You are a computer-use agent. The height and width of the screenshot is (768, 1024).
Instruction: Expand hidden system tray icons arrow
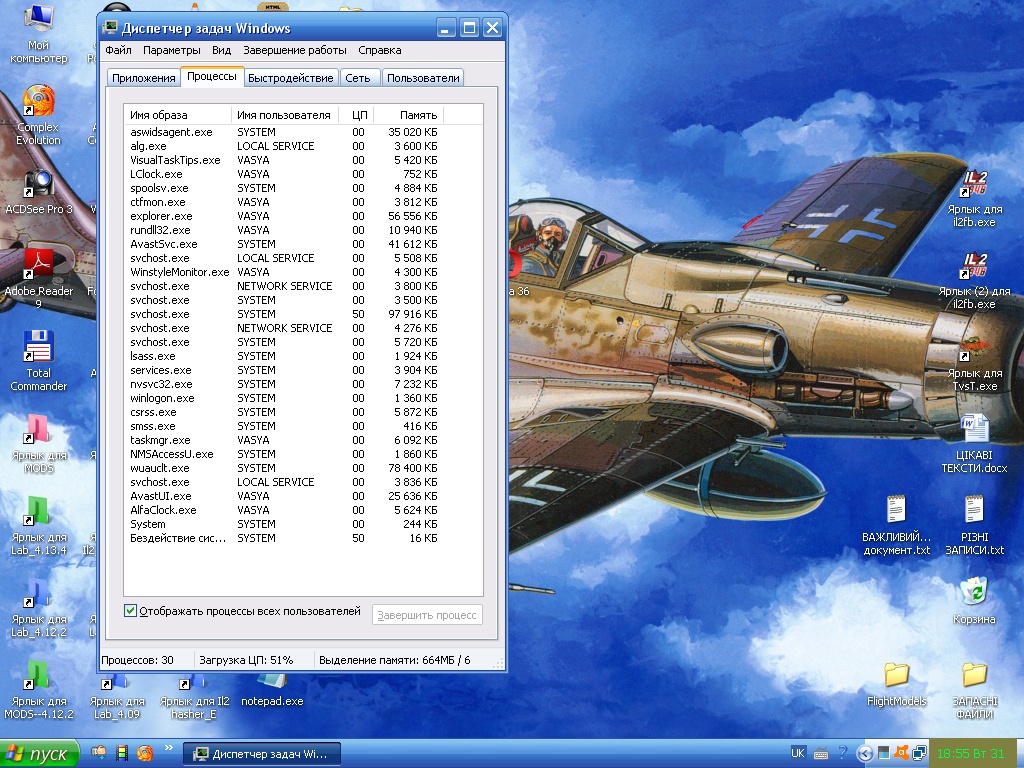click(x=865, y=753)
